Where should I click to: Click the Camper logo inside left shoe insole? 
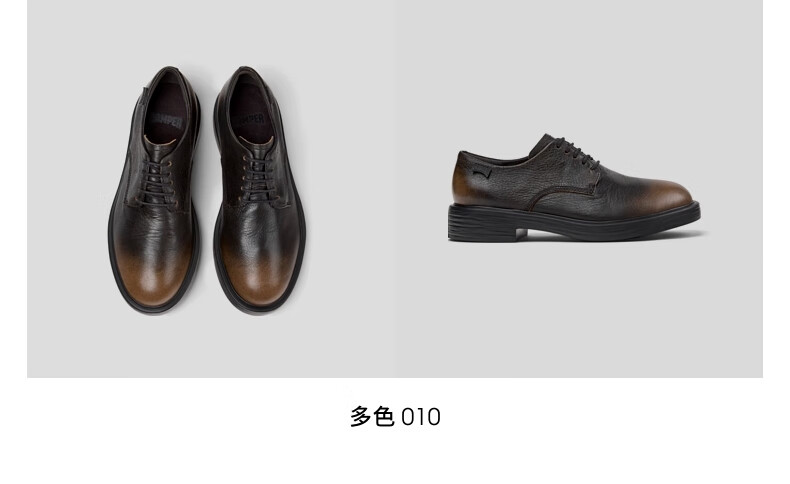pyautogui.click(x=165, y=120)
